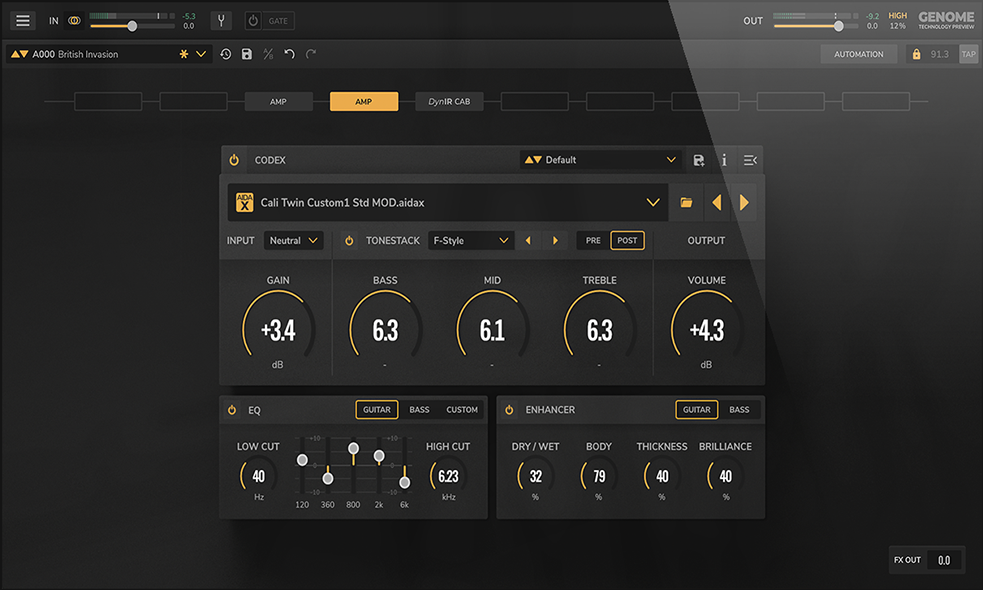Open the hamburger main menu
This screenshot has height=590, width=983.
[23, 21]
